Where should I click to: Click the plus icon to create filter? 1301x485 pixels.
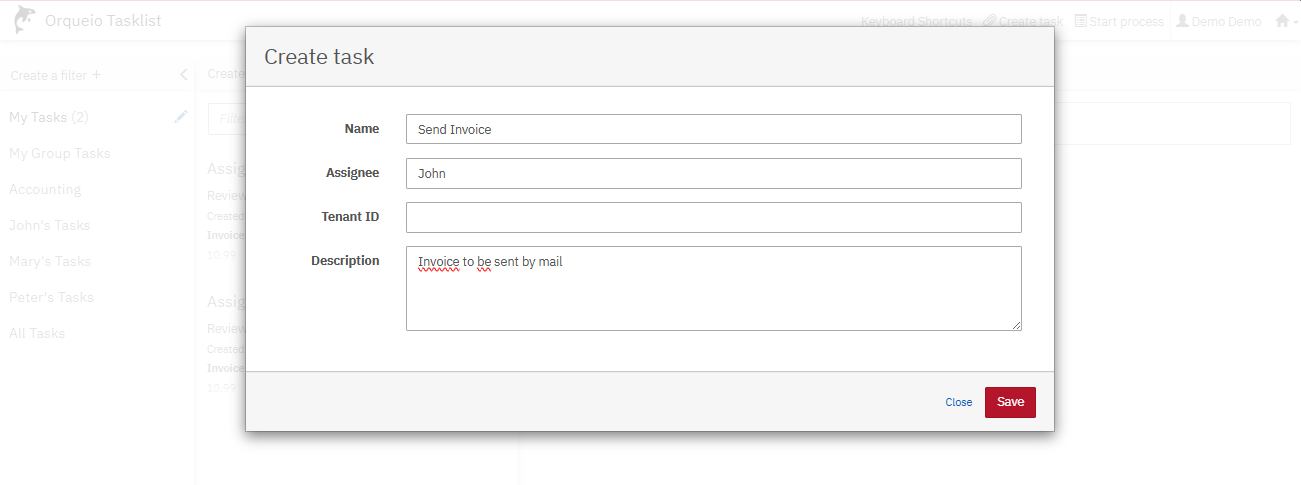96,75
